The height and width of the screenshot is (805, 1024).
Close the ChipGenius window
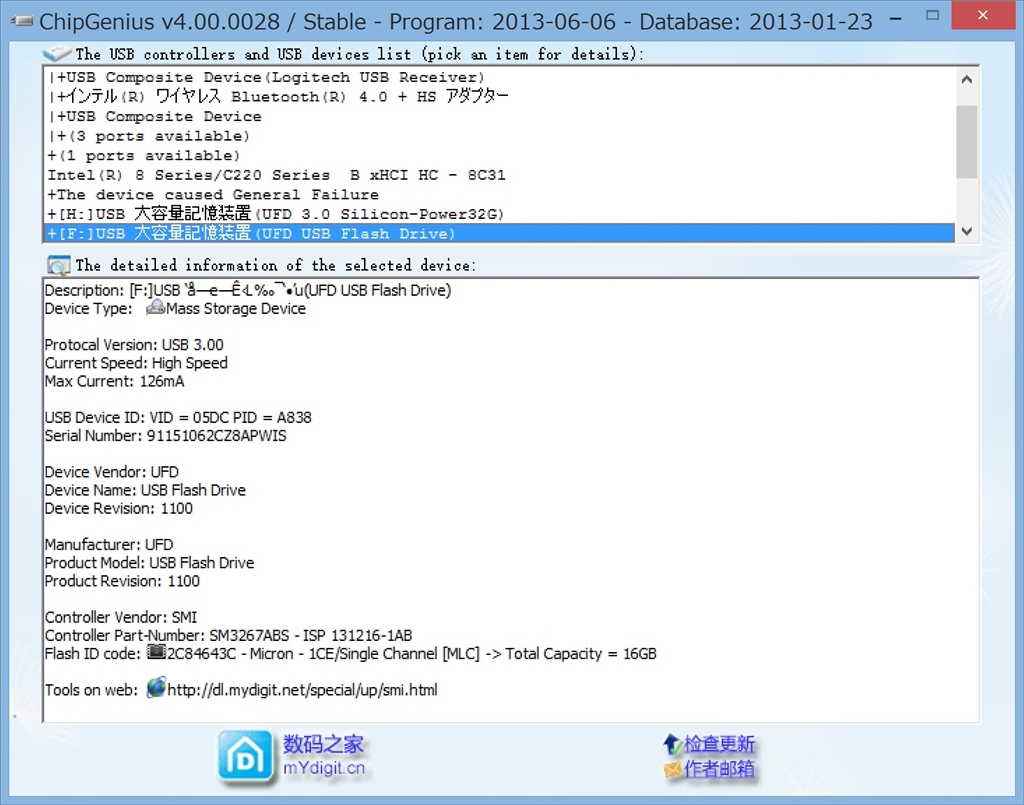click(983, 15)
